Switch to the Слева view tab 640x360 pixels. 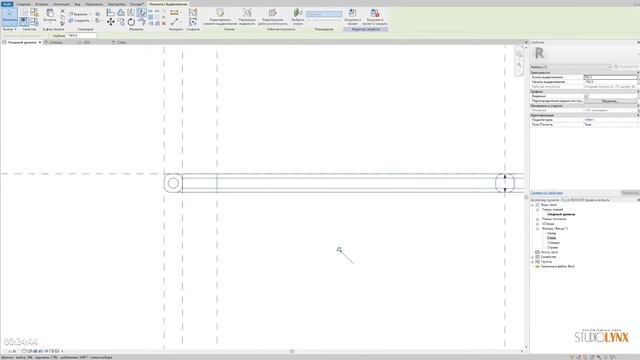tap(122, 42)
